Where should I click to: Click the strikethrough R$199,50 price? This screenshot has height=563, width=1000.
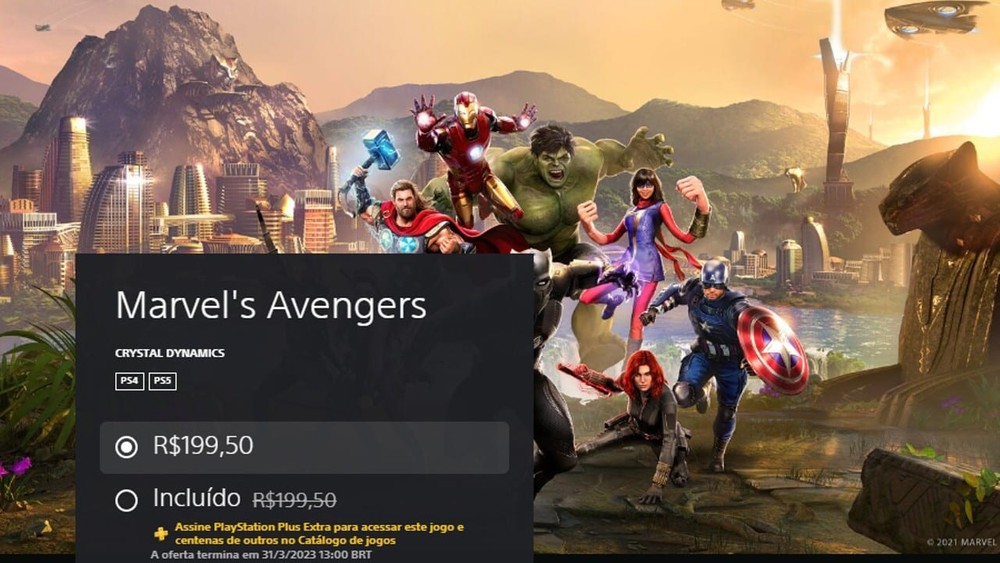294,500
